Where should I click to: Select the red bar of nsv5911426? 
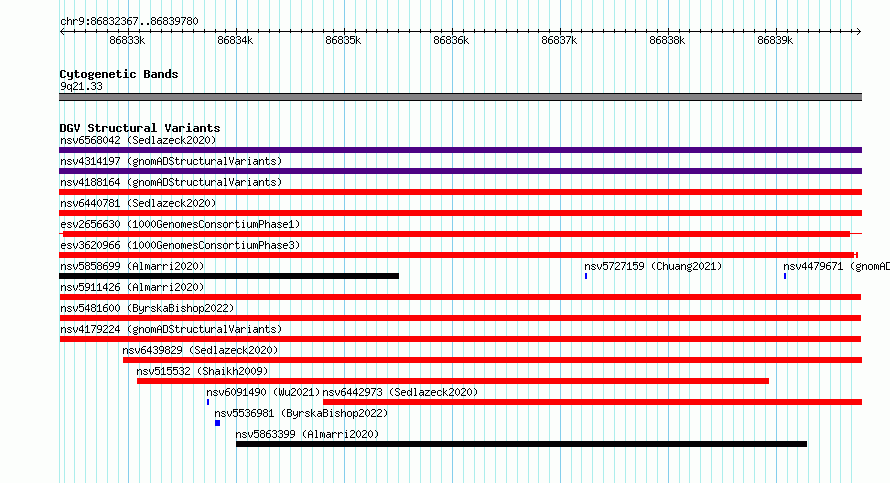(460, 297)
